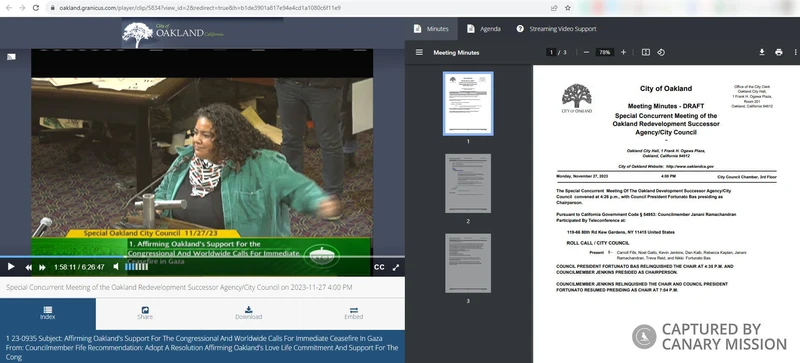Zoom in the PDF with the plus button
This screenshot has height=363, width=800.
tap(623, 52)
